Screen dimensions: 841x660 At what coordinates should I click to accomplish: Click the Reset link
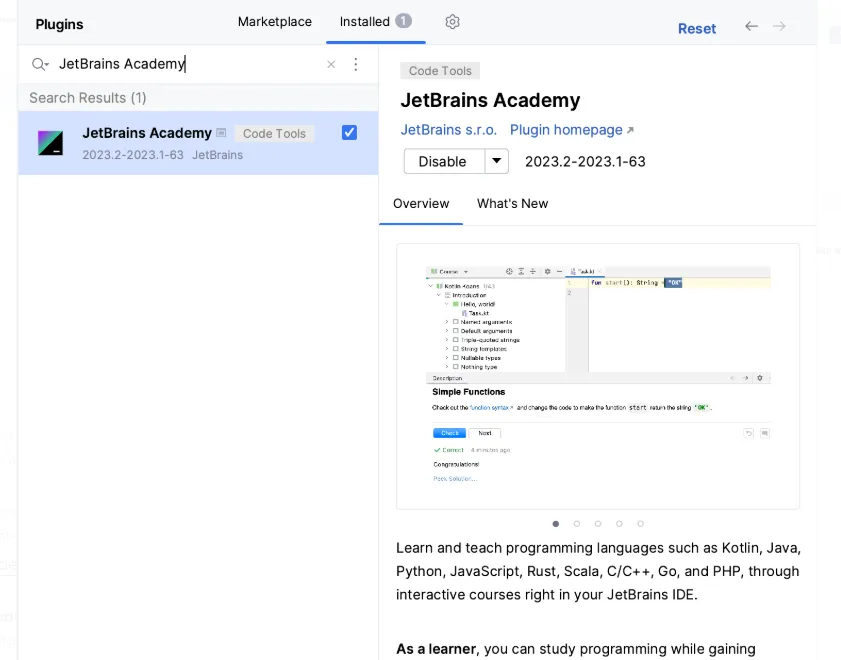(697, 29)
